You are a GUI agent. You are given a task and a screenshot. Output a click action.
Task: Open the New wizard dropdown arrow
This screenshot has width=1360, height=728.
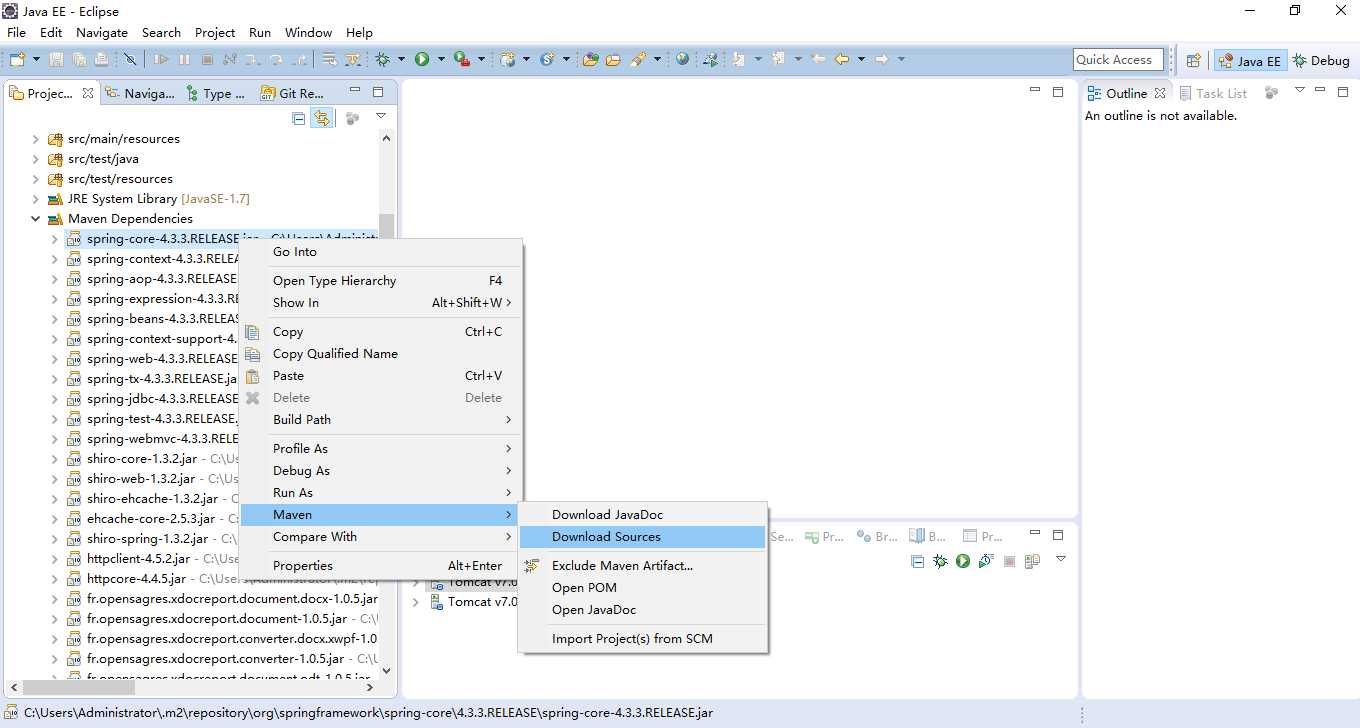[35, 60]
